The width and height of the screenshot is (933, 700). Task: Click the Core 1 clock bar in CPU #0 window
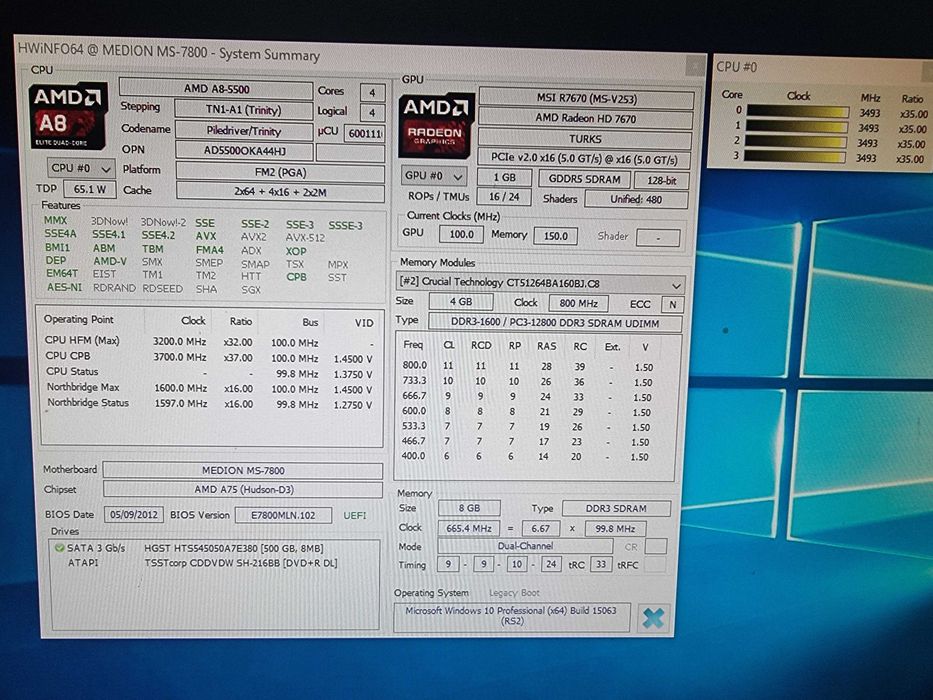coord(797,126)
